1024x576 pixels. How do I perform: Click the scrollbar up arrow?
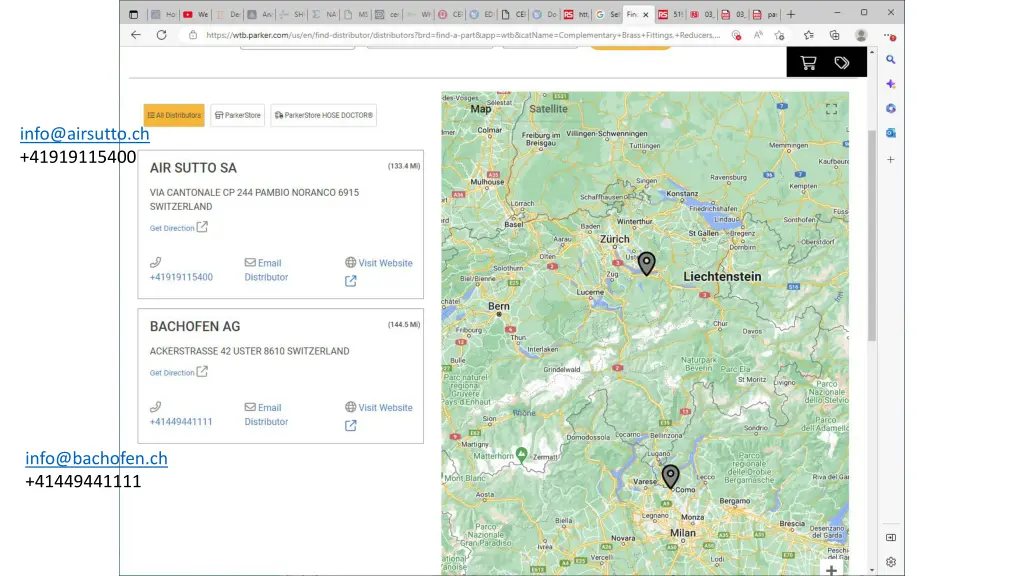click(872, 52)
